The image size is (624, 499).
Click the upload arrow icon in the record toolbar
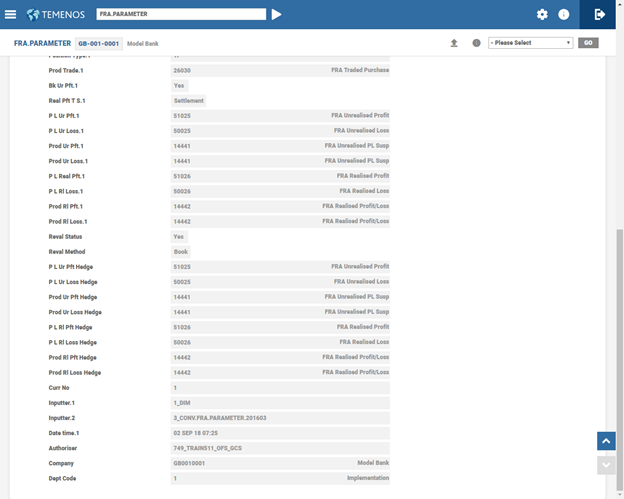pos(454,43)
